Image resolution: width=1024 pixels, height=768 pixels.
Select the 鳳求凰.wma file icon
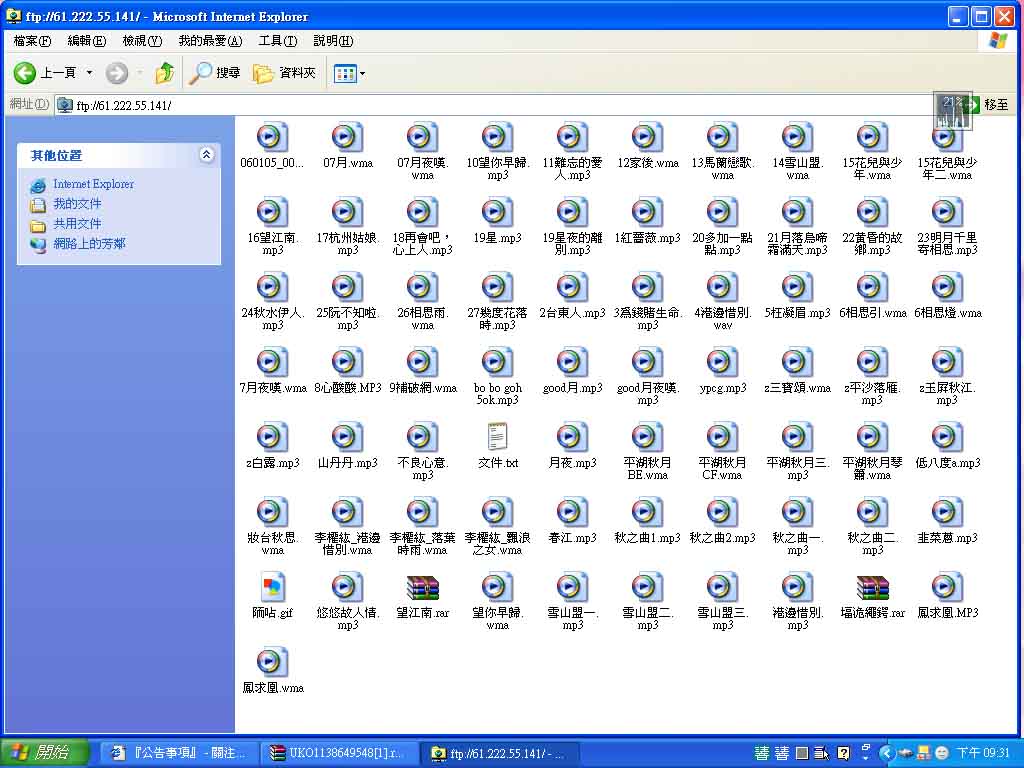[272, 663]
